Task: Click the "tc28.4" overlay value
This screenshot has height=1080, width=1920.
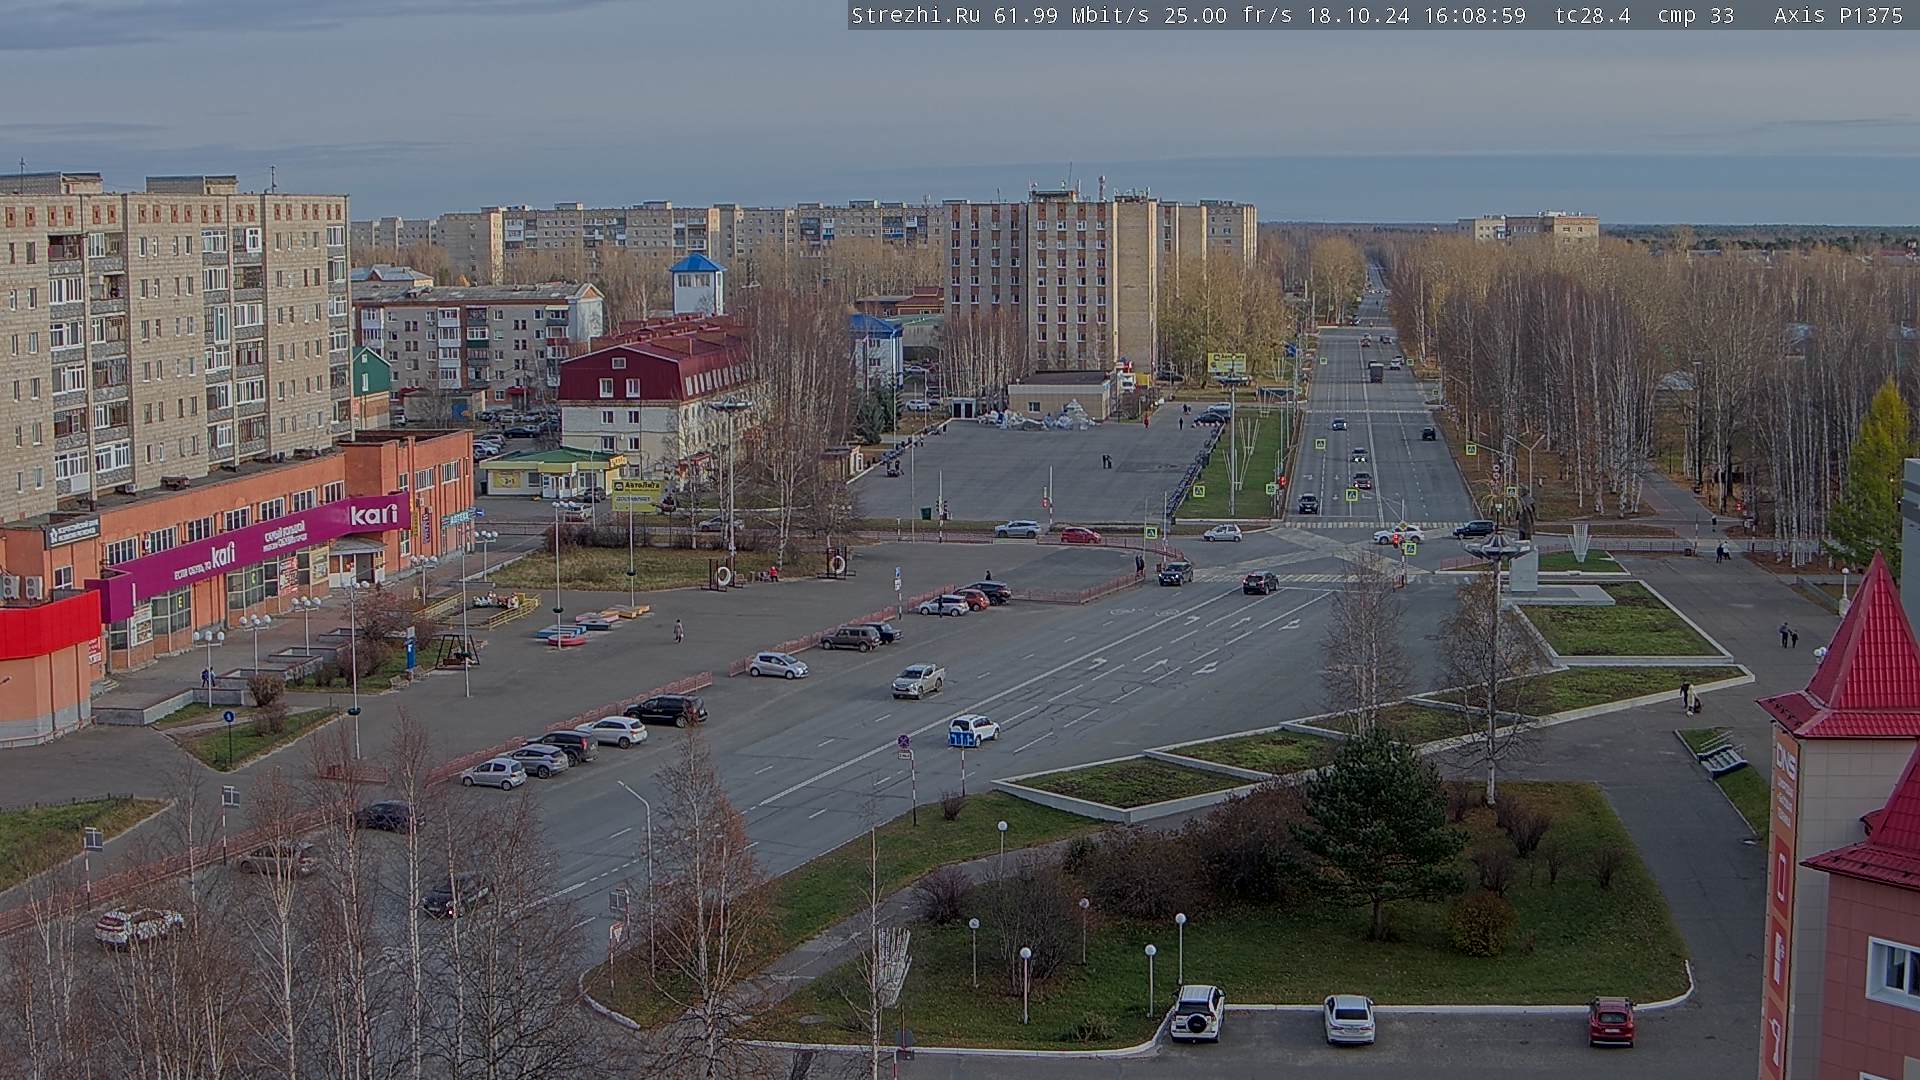Action: tap(1593, 15)
